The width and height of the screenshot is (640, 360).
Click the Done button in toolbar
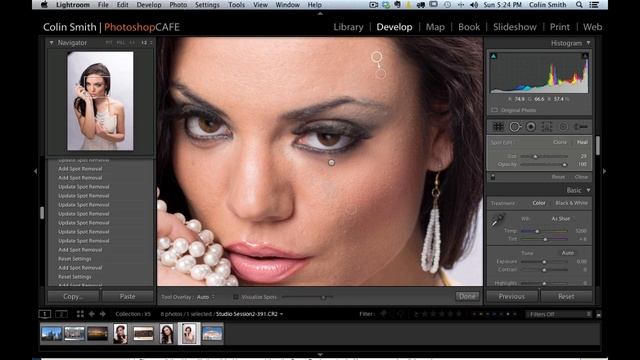click(x=467, y=297)
